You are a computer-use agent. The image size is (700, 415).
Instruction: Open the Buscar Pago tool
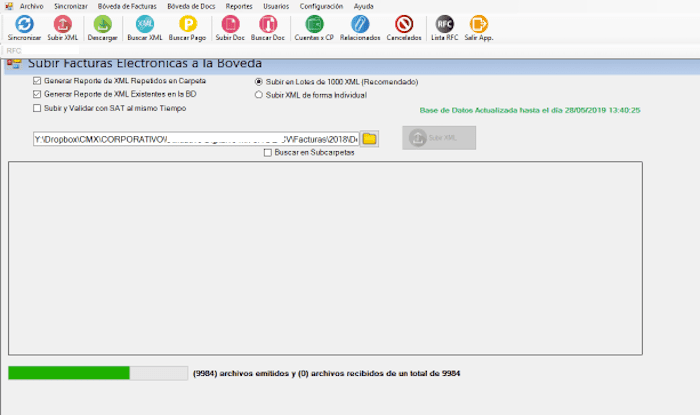click(x=188, y=28)
